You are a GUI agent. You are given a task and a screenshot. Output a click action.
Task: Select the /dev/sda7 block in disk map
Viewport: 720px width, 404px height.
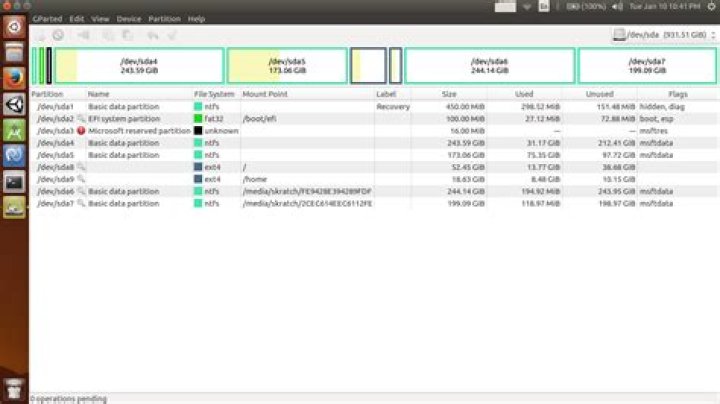coord(647,66)
